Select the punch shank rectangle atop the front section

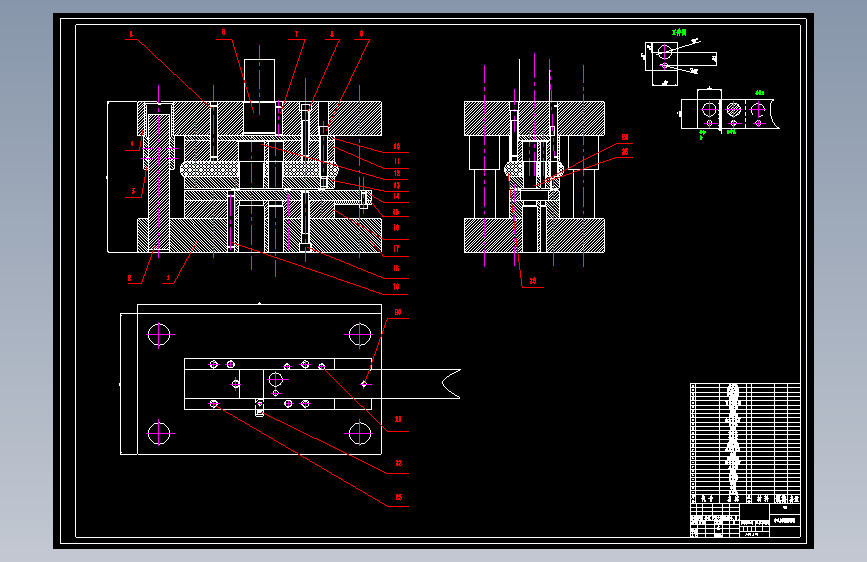(259, 80)
